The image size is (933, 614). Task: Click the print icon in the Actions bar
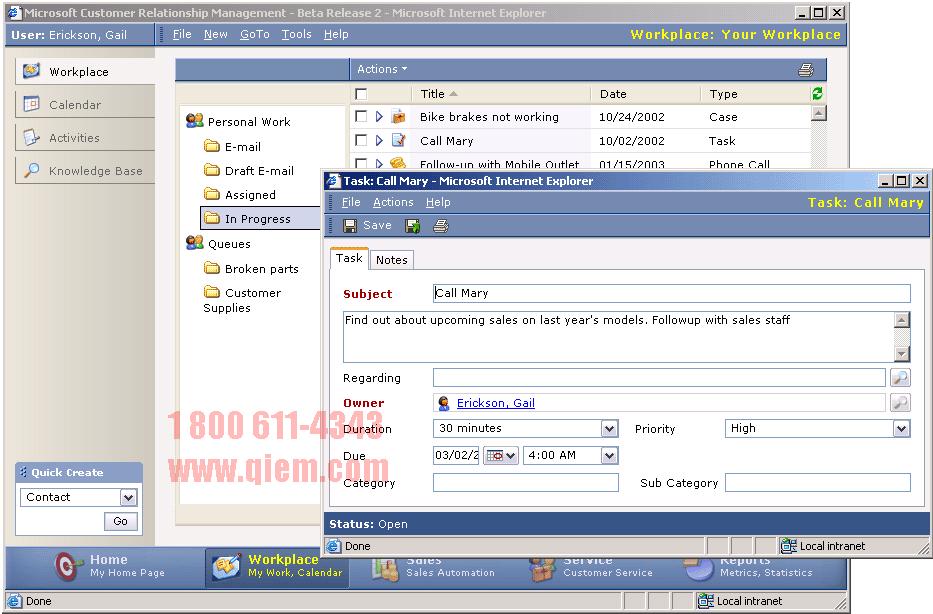(x=806, y=70)
